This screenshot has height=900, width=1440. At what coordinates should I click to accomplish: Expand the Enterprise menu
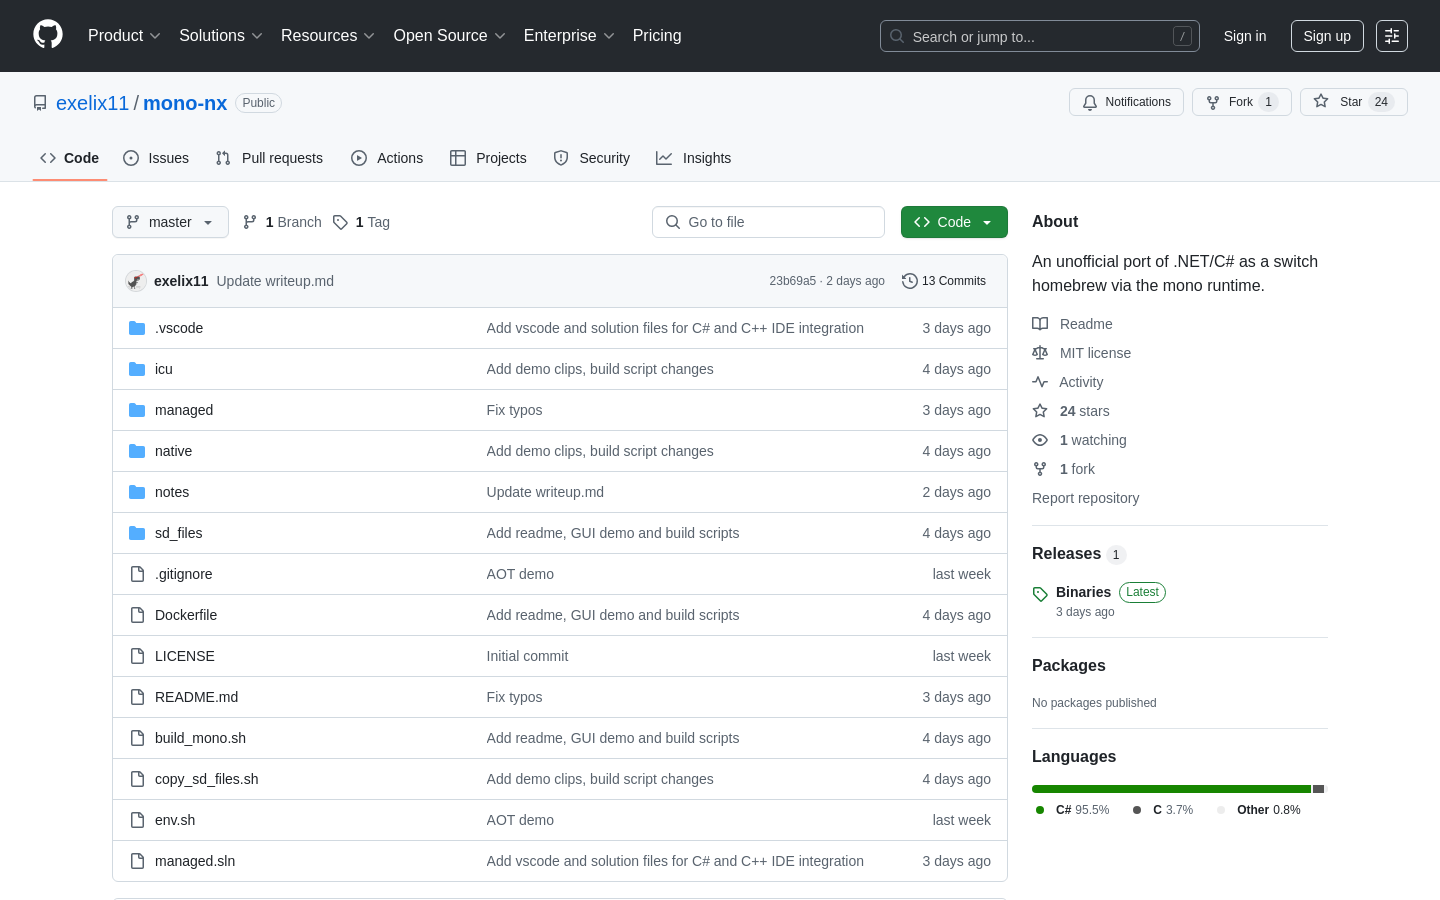(569, 35)
